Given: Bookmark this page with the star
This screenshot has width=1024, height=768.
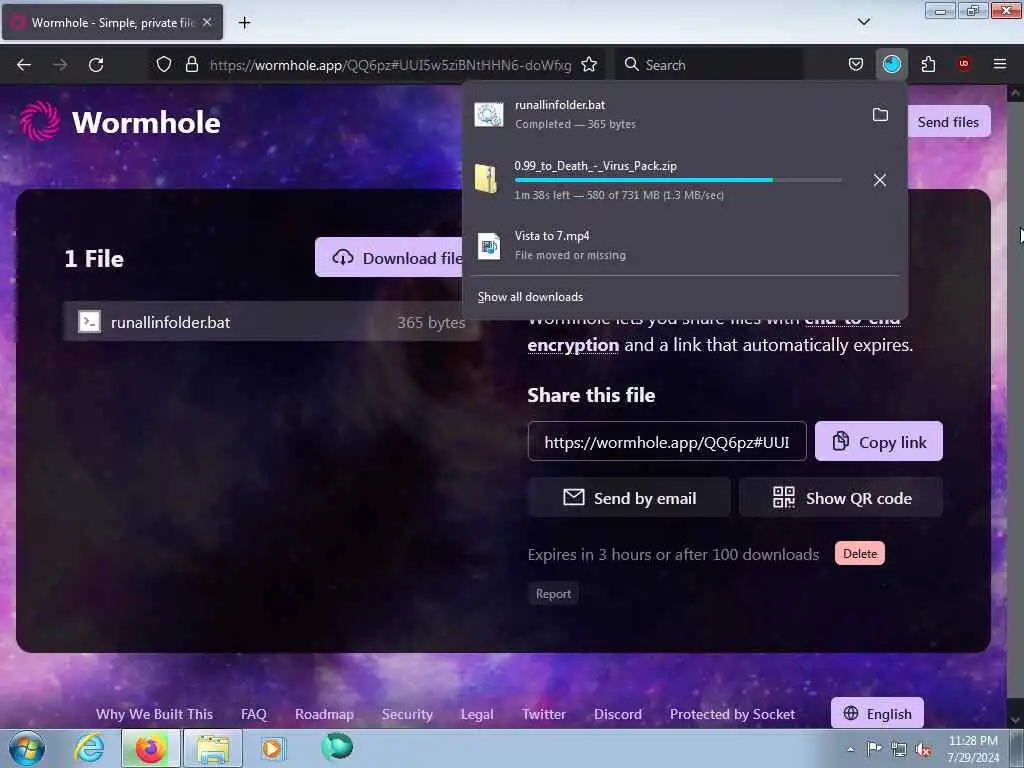Looking at the screenshot, I should [589, 65].
